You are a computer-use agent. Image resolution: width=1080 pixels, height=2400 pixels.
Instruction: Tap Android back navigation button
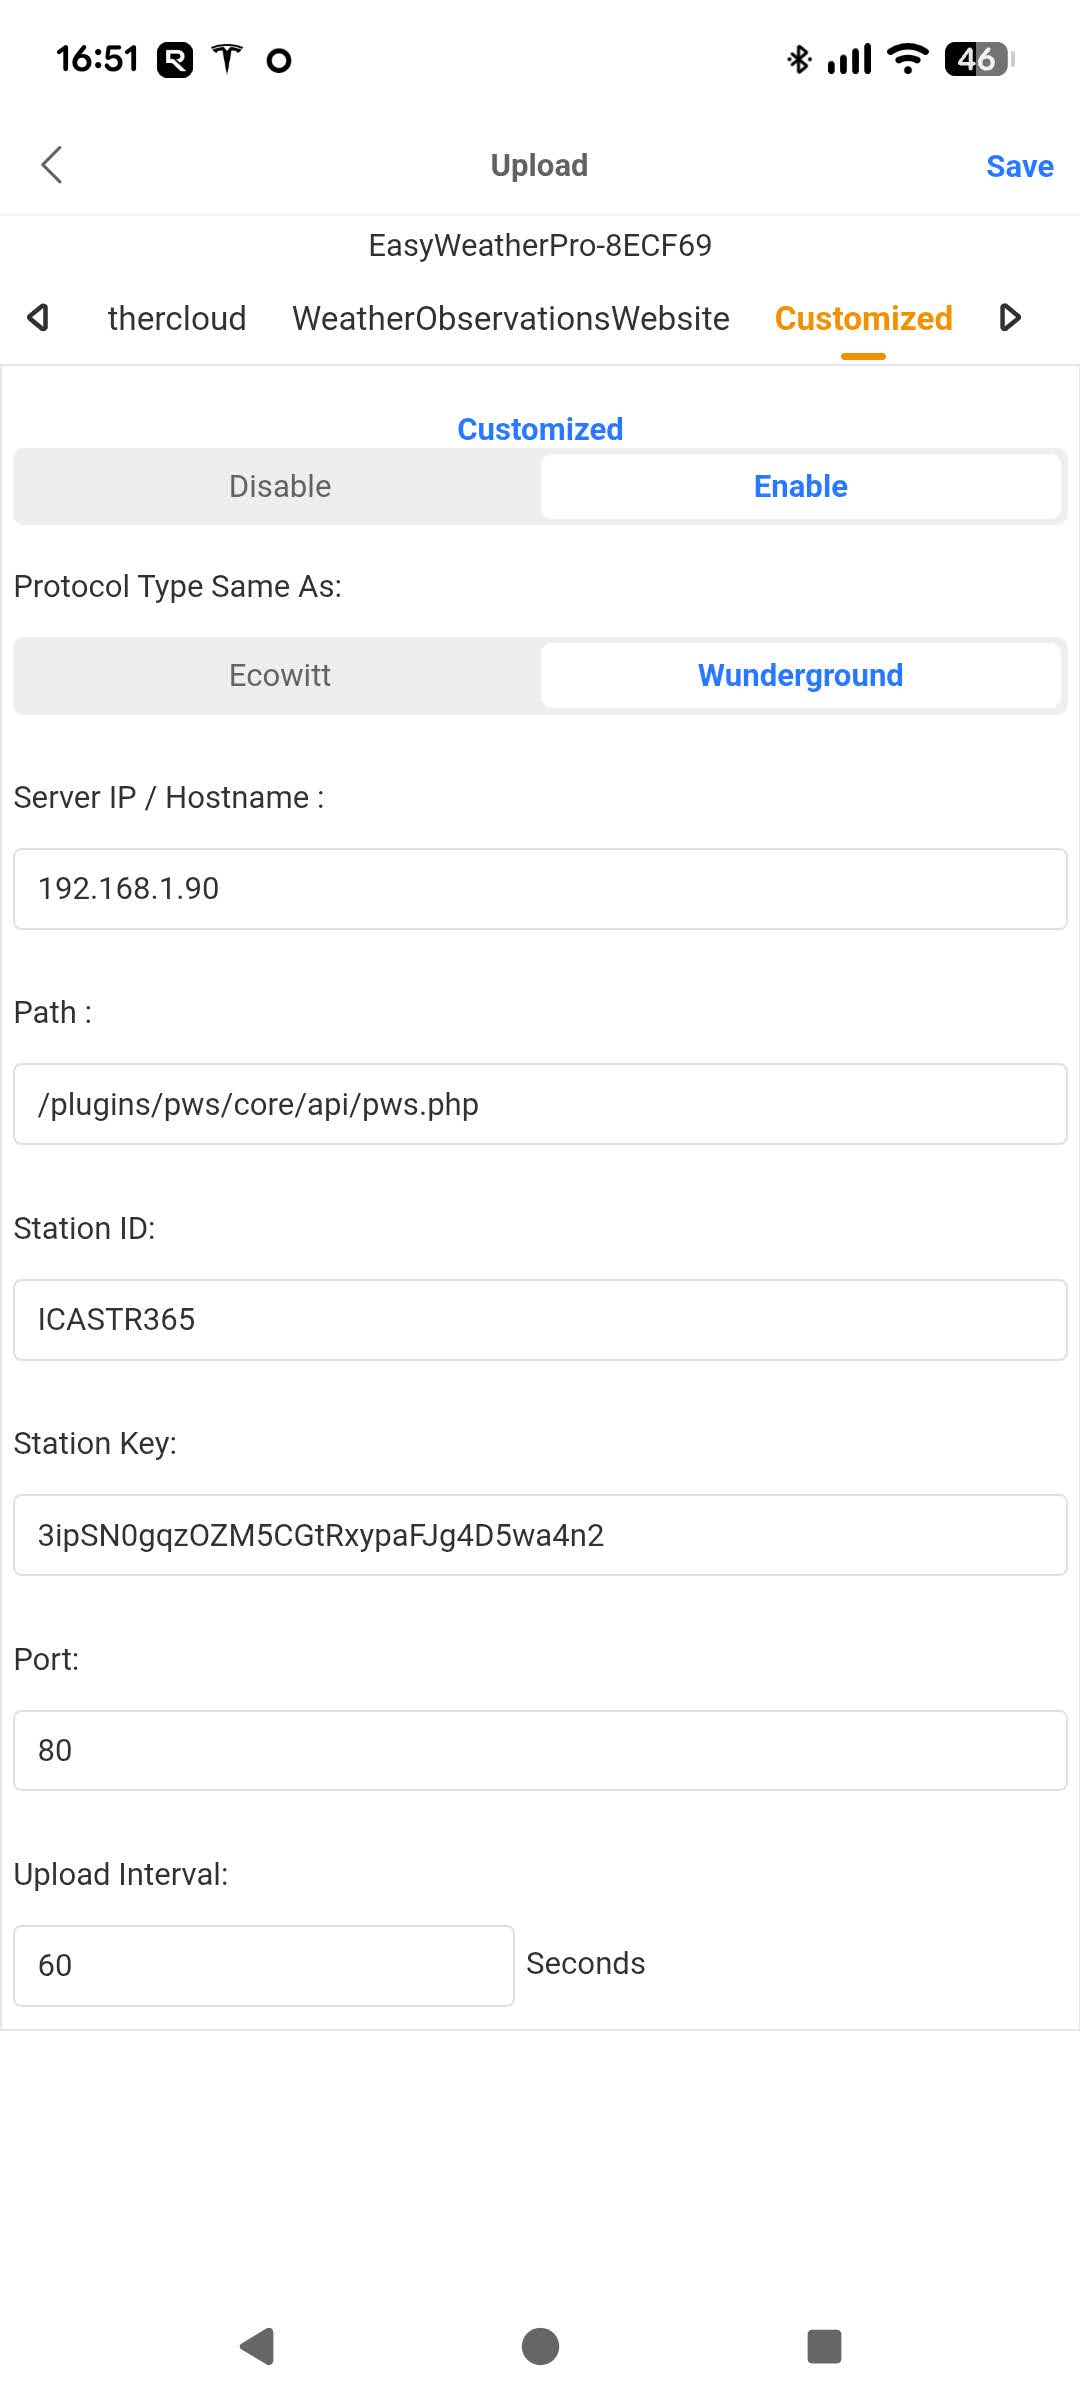258,2346
